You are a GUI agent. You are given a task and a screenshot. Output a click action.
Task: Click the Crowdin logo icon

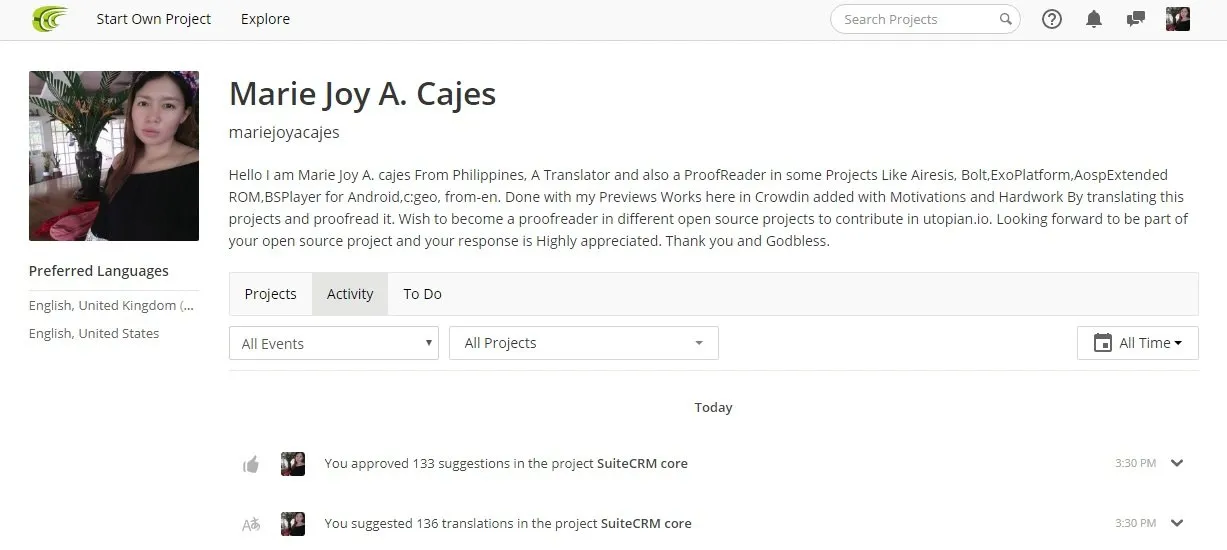coord(49,18)
